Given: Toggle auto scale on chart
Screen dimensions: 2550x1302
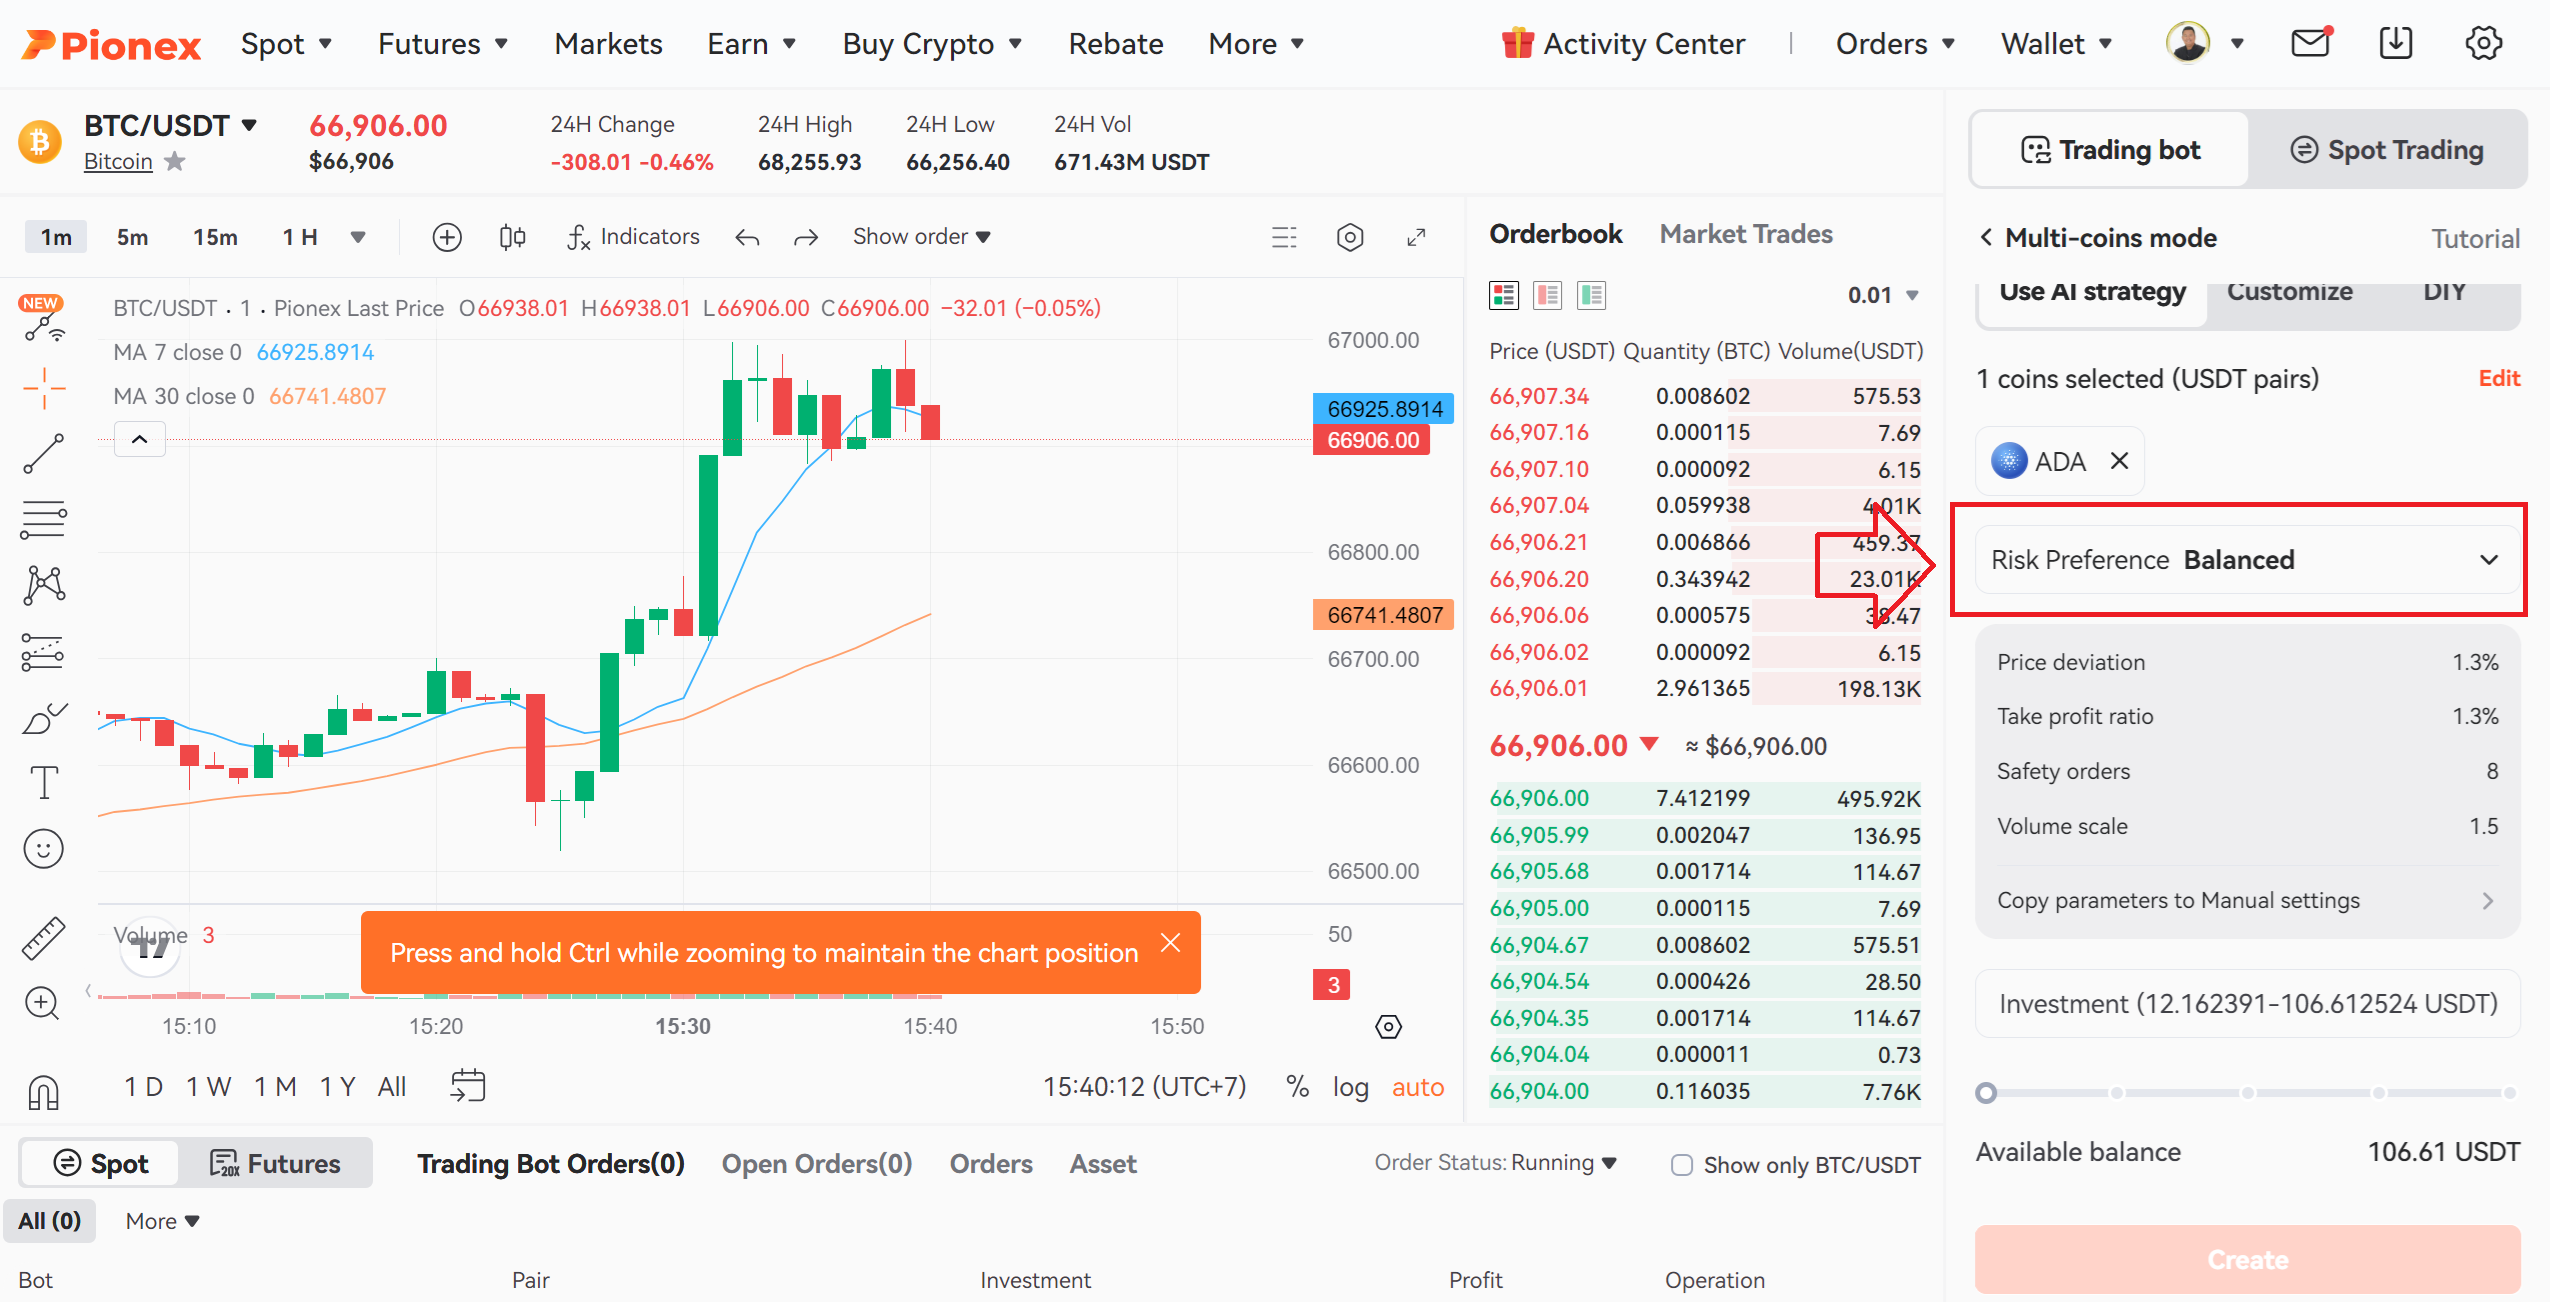Looking at the screenshot, I should pos(1418,1087).
